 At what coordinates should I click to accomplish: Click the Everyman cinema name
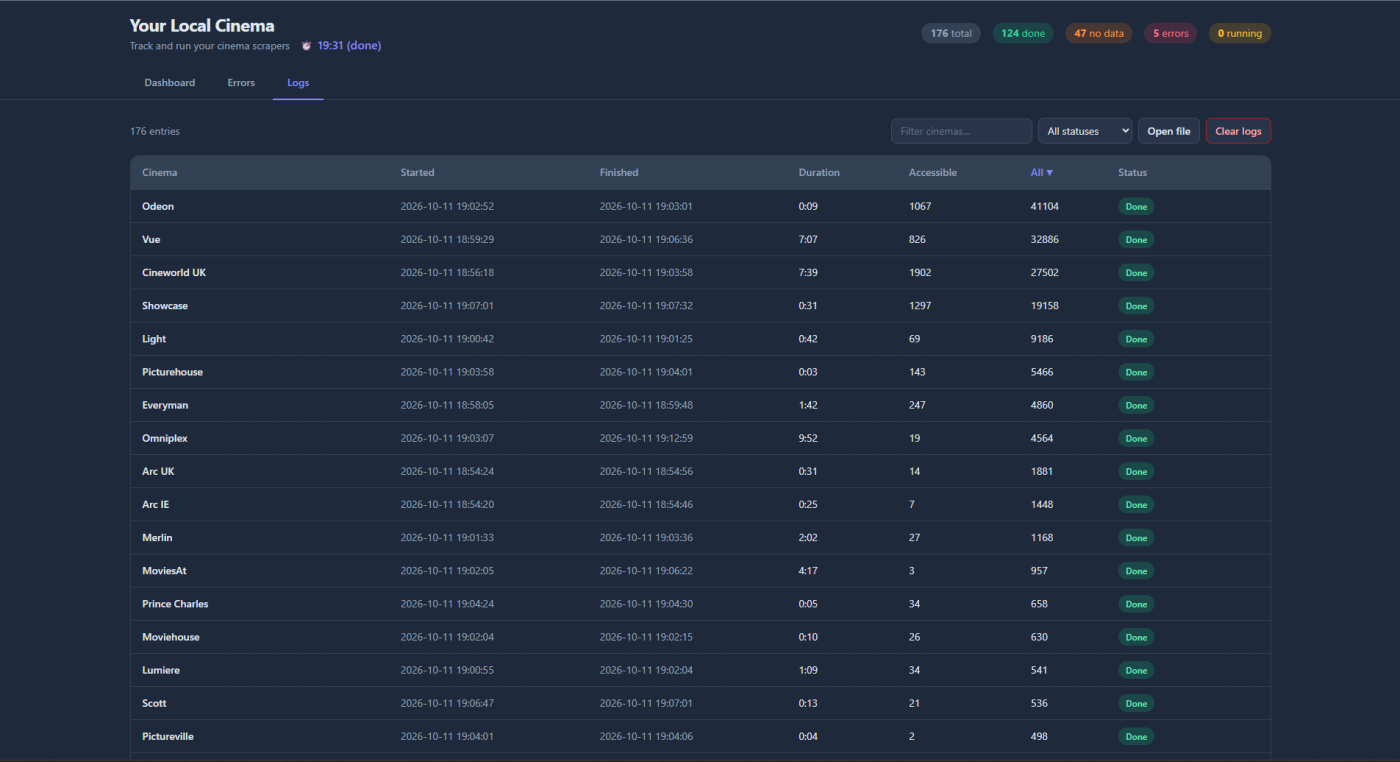click(x=165, y=405)
